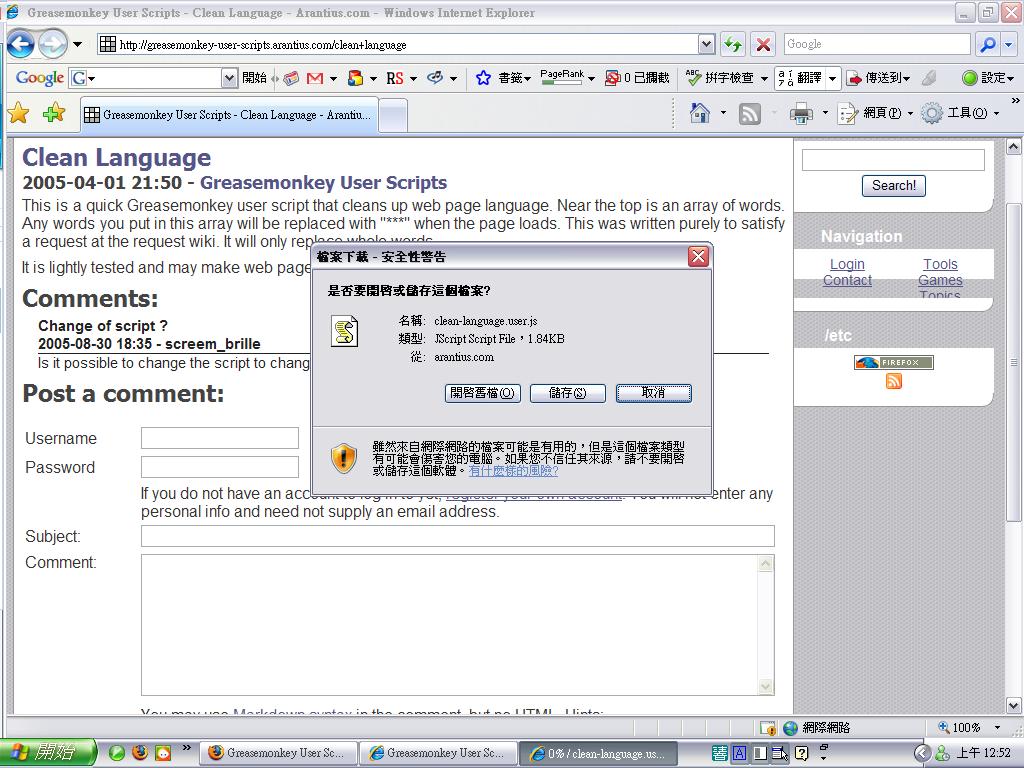Click the Start (開始) button
This screenshot has height=768, width=1024.
47,752
